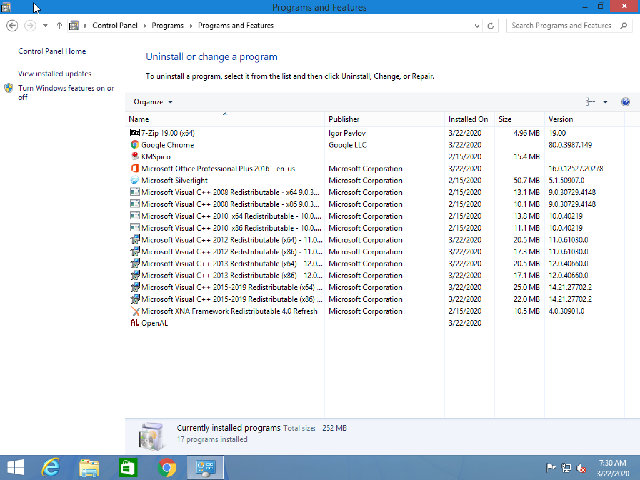Image resolution: width=640 pixels, height=480 pixels.
Task: Open Turn Windows features on or off
Action: (66, 92)
